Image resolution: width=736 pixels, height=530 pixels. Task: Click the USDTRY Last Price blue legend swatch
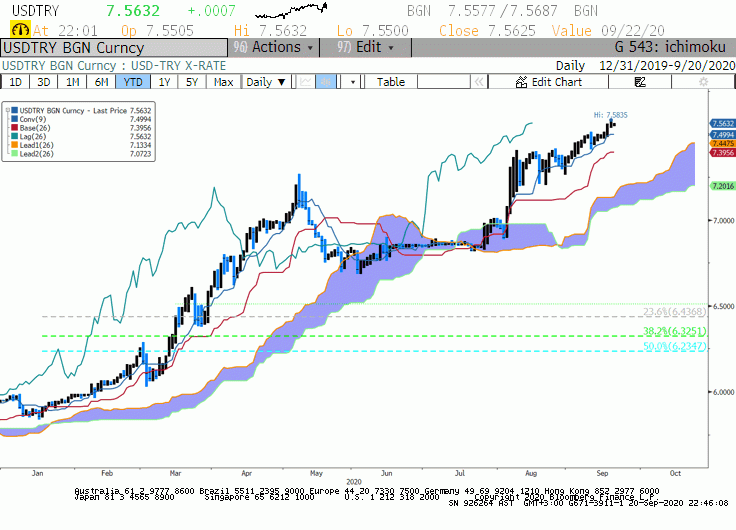pyautogui.click(x=15, y=111)
